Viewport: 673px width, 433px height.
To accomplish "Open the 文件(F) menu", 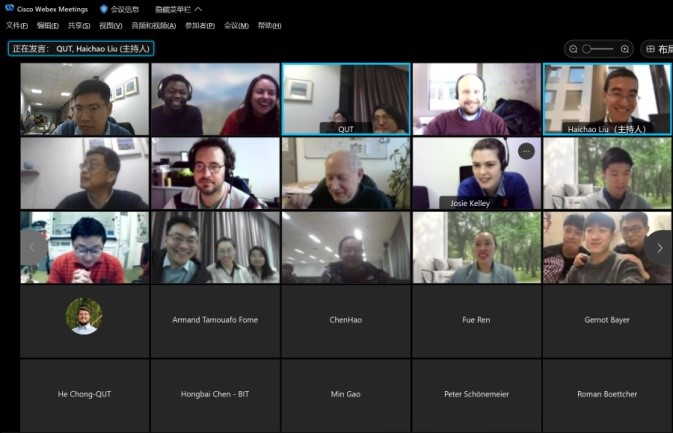I will [17, 25].
